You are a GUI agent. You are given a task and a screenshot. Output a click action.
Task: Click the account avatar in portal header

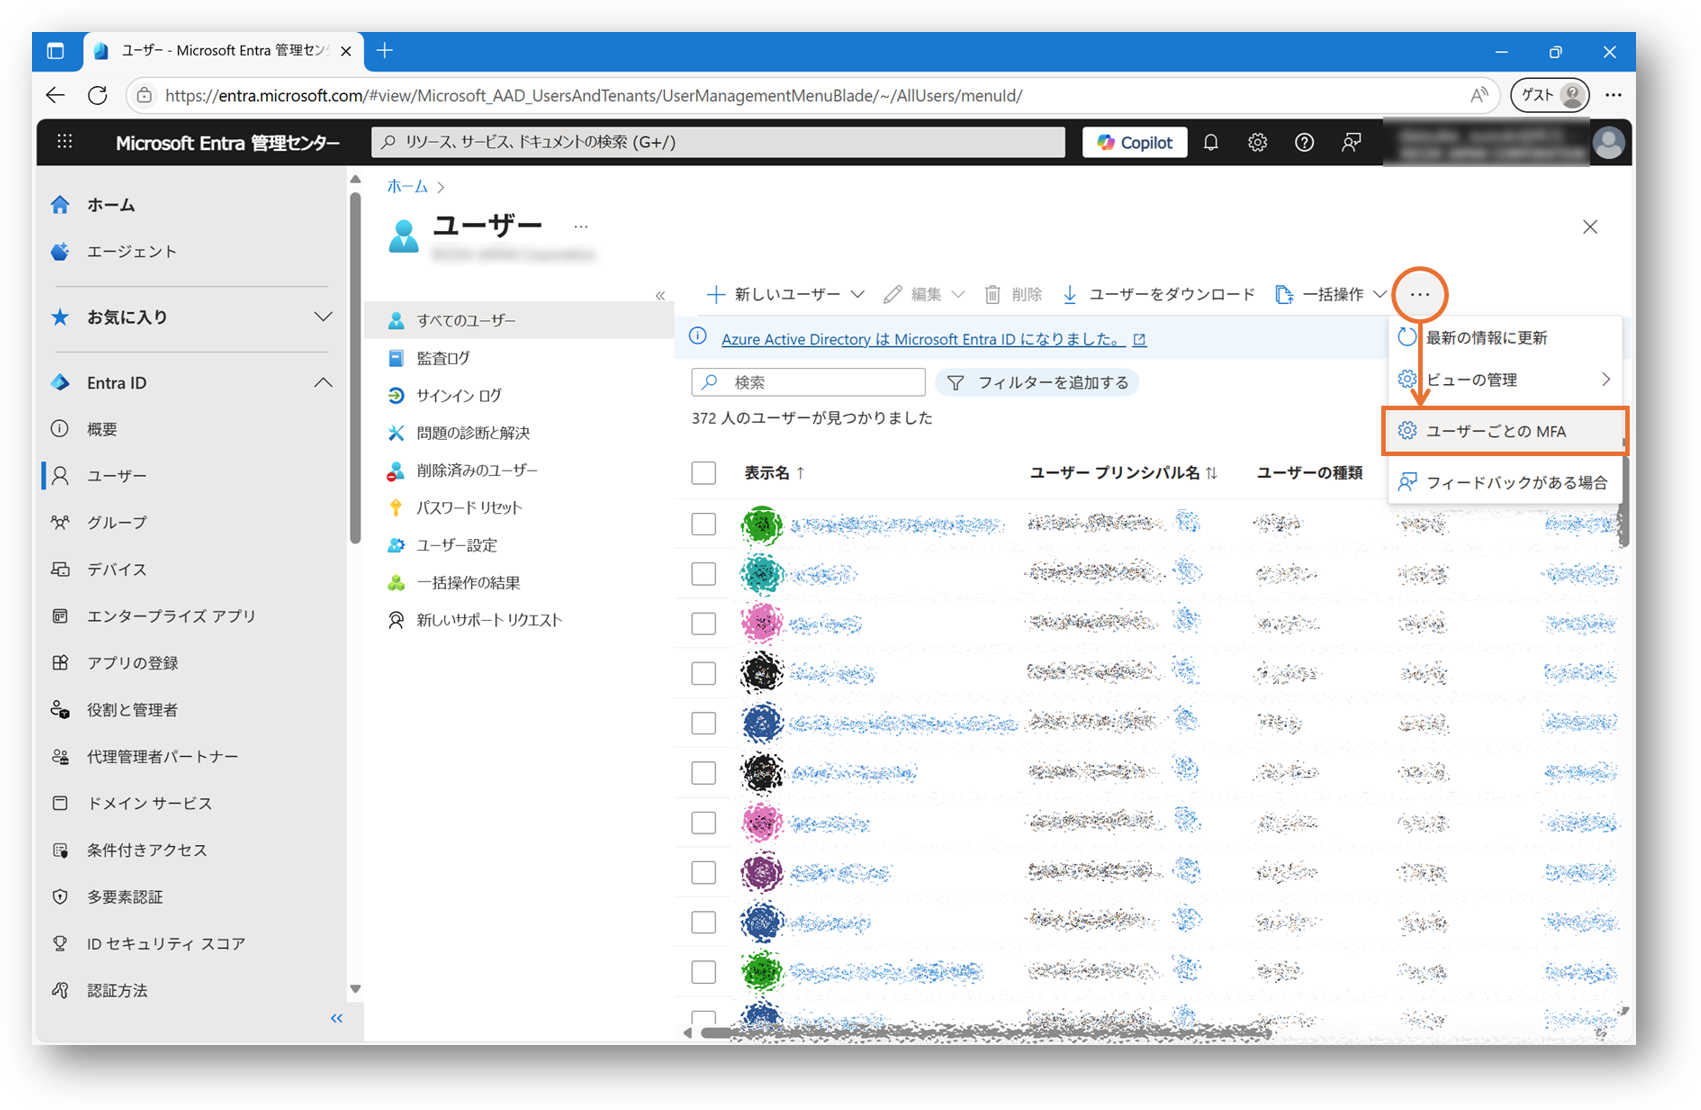click(x=1608, y=143)
